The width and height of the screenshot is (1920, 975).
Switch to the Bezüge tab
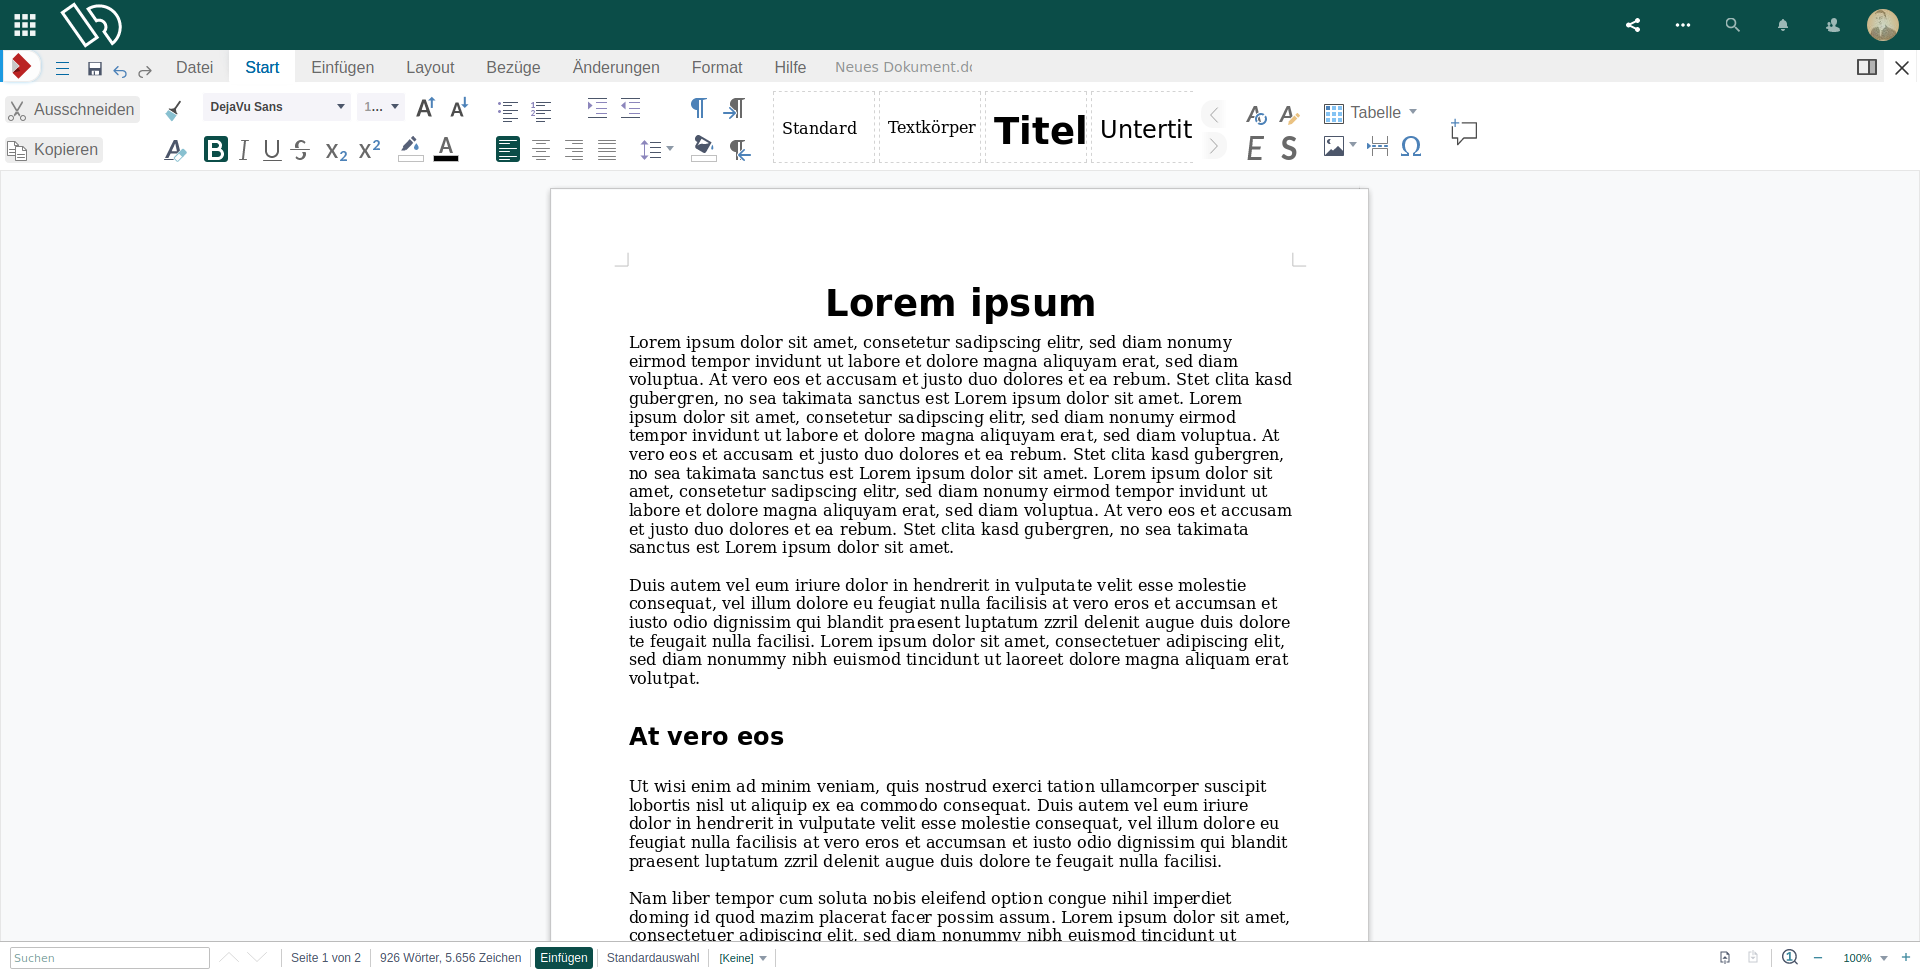[x=513, y=67]
